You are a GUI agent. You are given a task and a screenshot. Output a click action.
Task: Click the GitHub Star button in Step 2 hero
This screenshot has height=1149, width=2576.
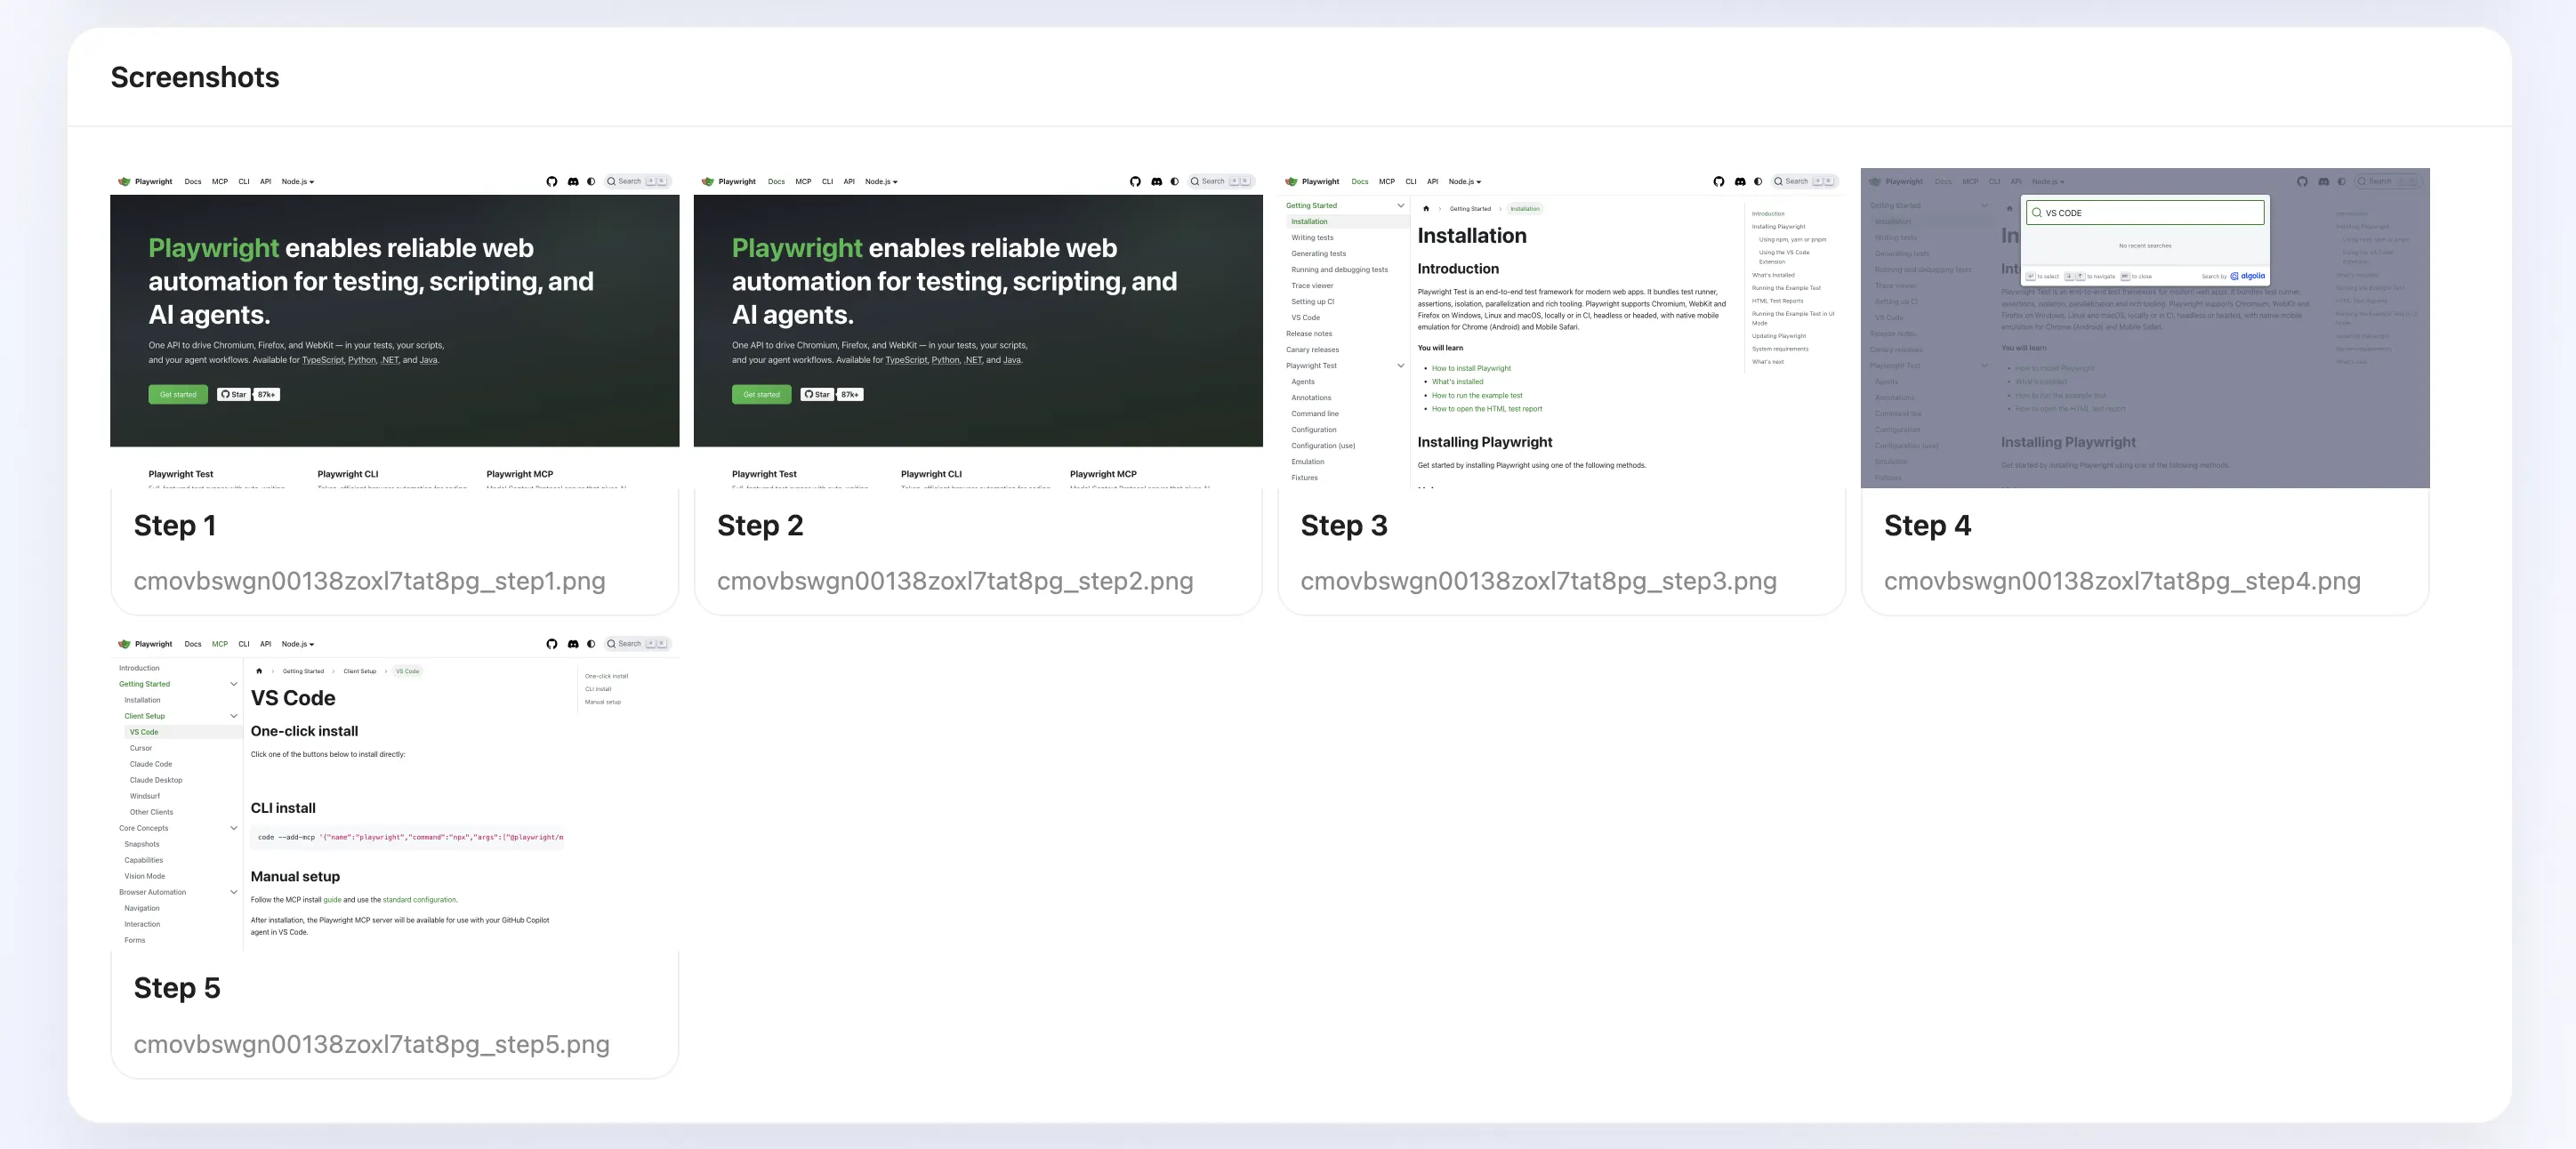pyautogui.click(x=817, y=395)
